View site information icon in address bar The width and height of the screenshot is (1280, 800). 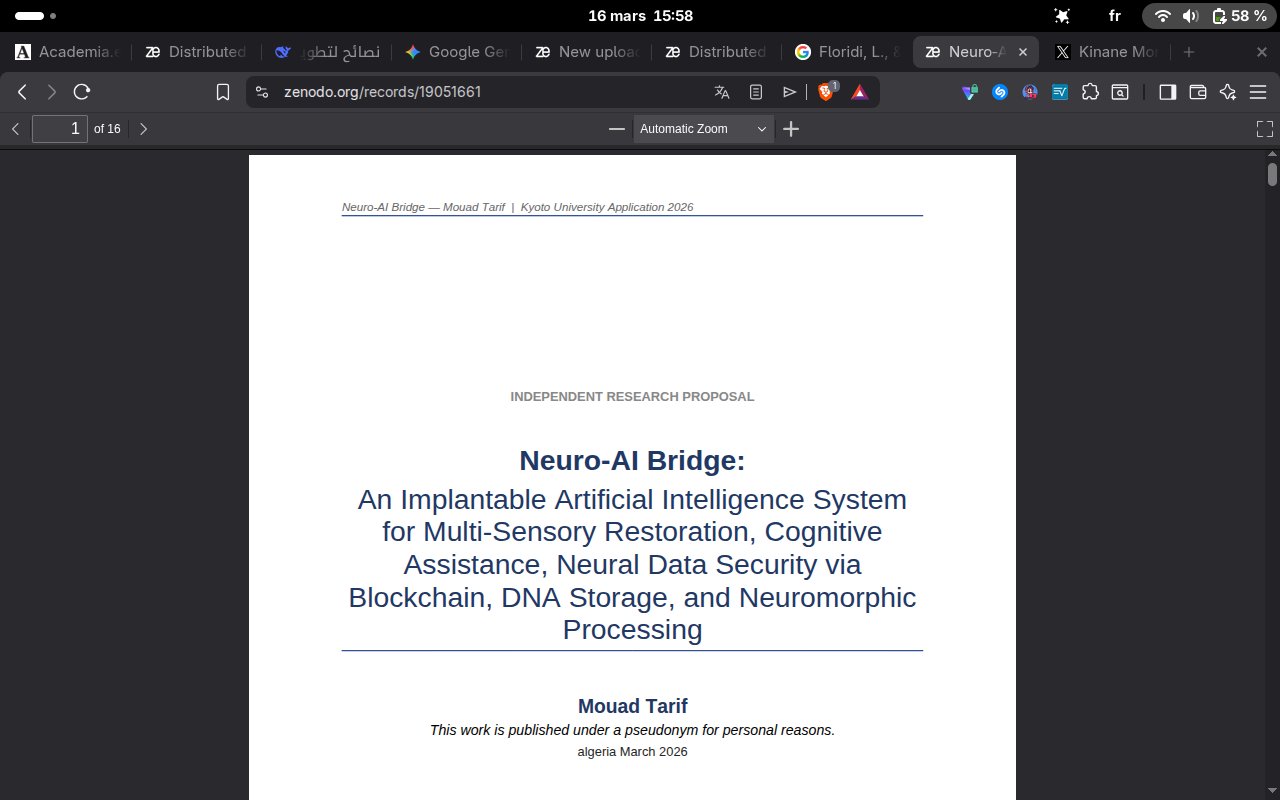(x=262, y=92)
